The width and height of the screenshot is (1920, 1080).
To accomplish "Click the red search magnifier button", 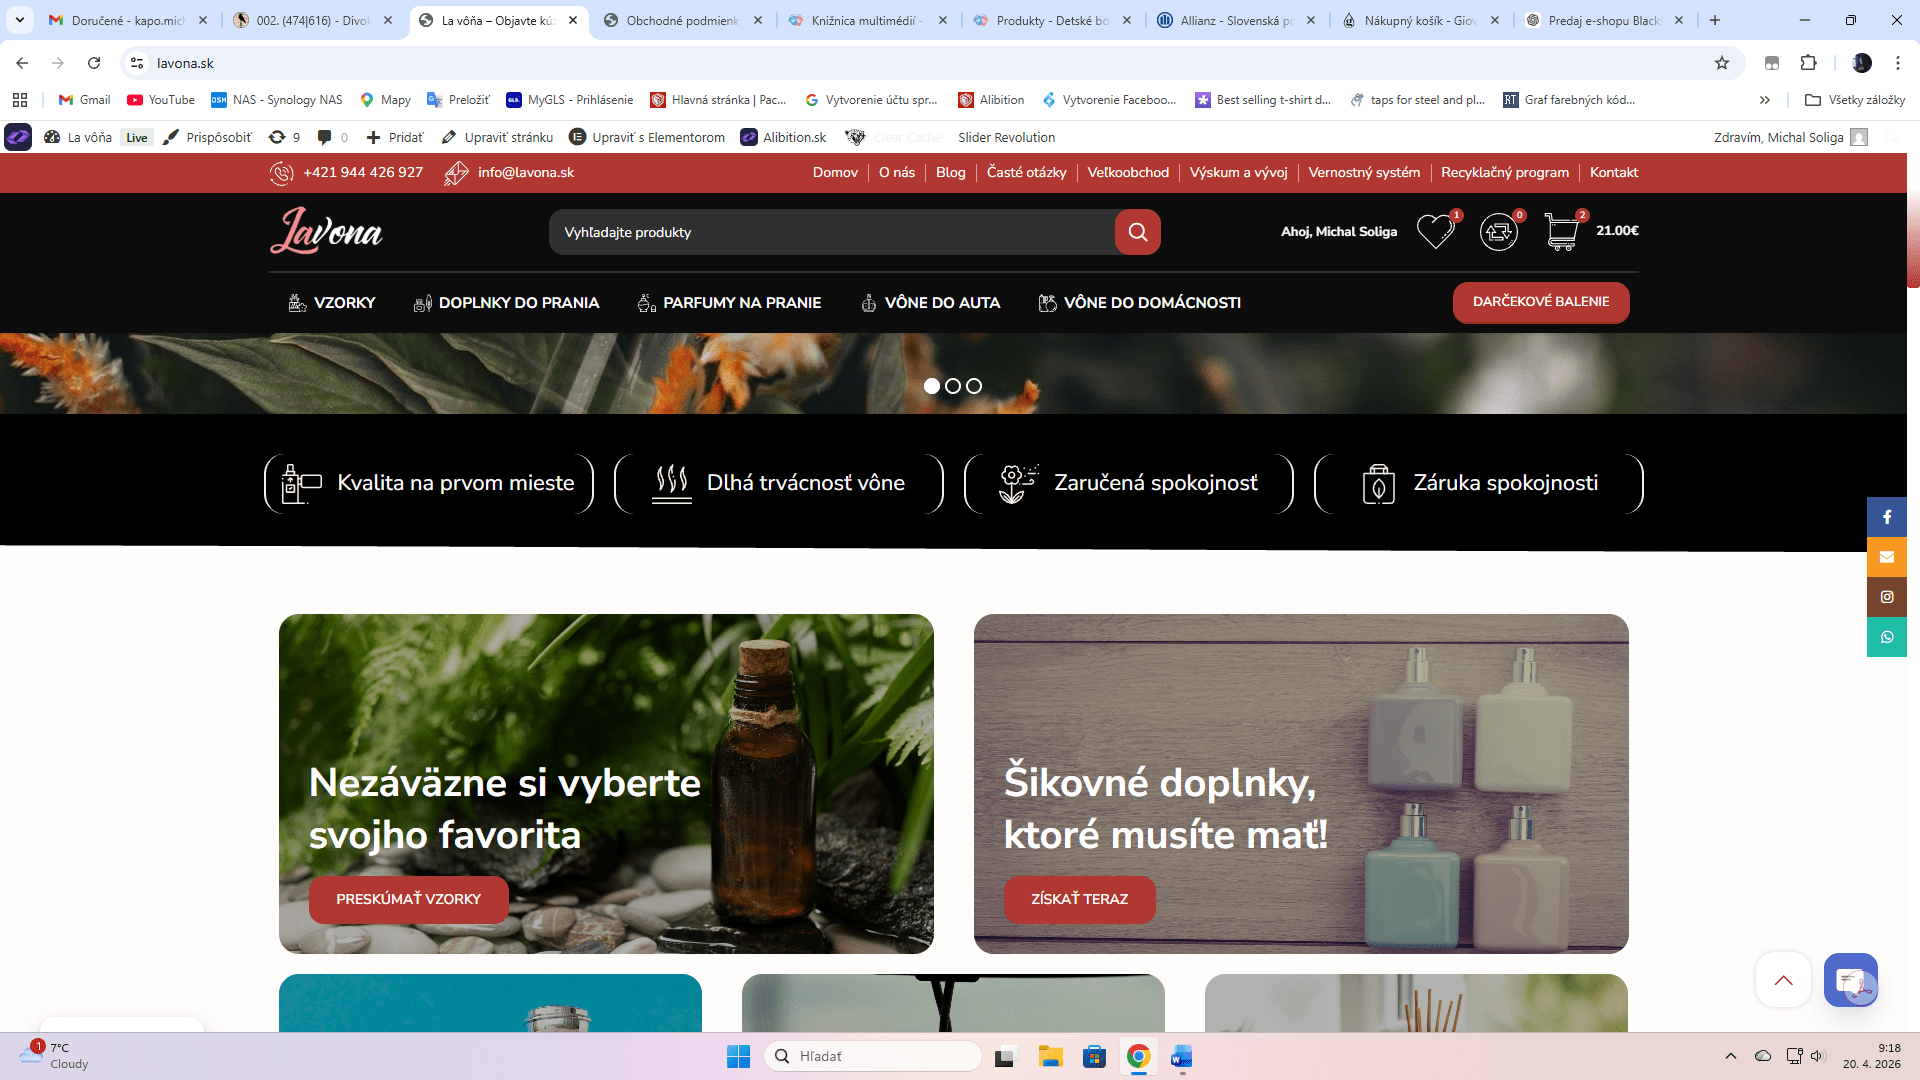I will 1137,232.
